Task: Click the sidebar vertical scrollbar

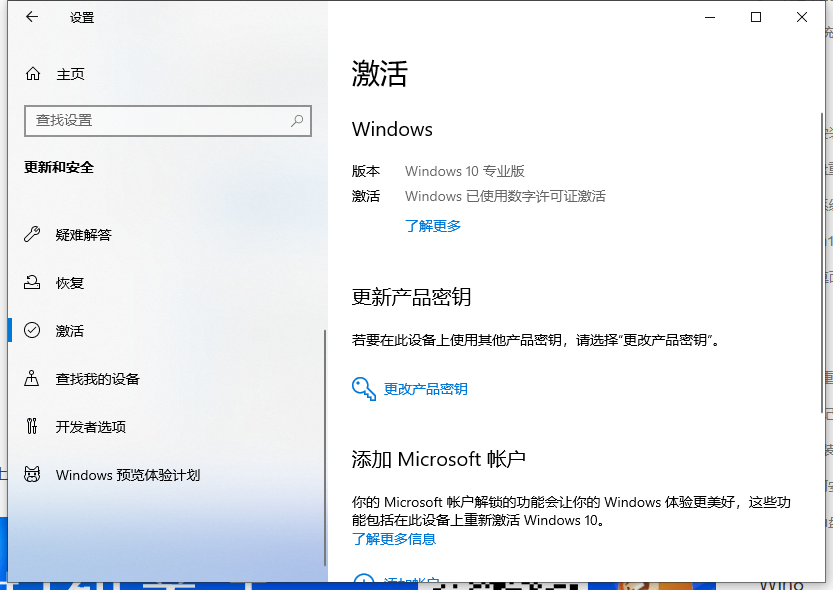Action: (x=324, y=450)
